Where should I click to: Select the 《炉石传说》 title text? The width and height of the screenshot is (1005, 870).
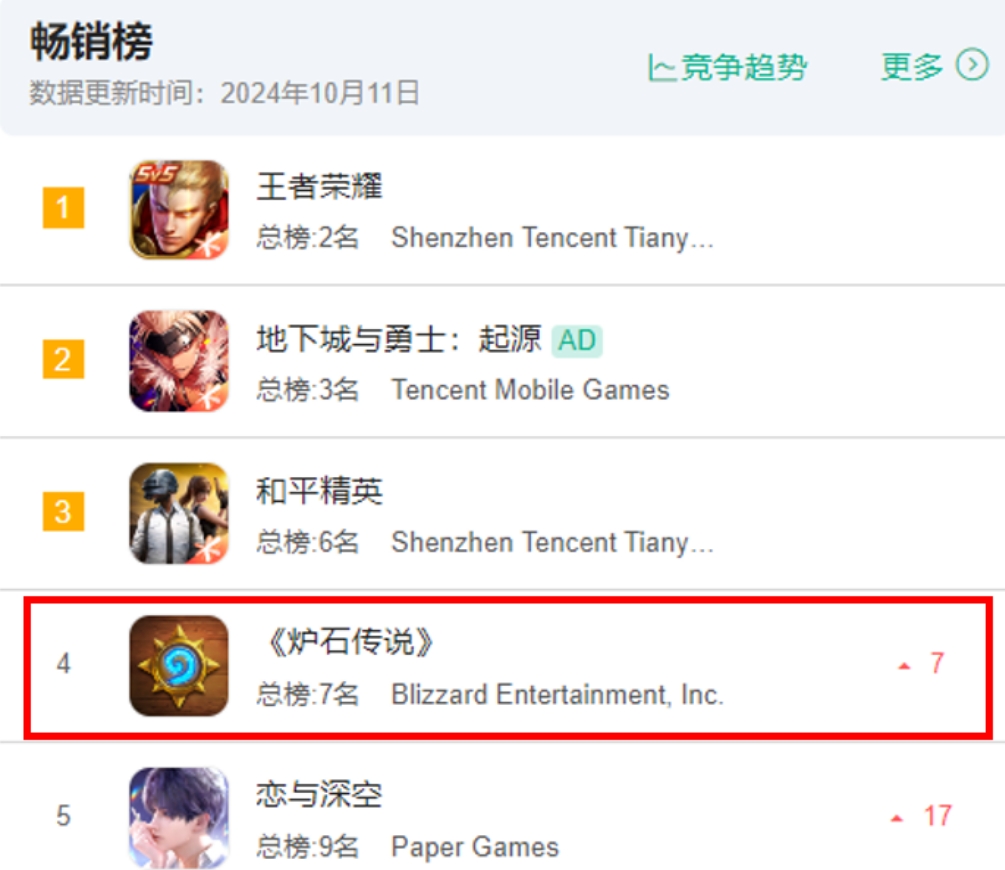(x=351, y=642)
